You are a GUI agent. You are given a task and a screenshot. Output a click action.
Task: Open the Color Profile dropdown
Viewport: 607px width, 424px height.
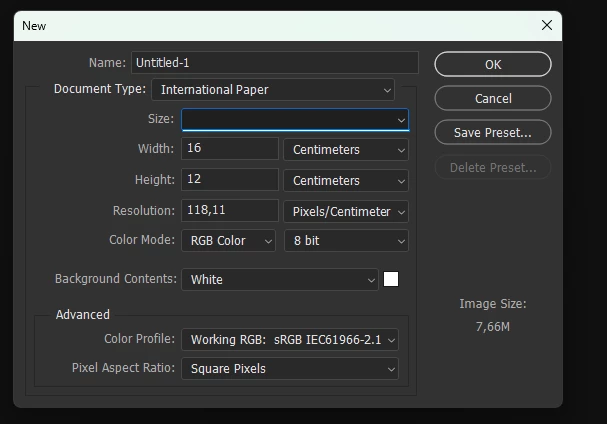click(290, 340)
